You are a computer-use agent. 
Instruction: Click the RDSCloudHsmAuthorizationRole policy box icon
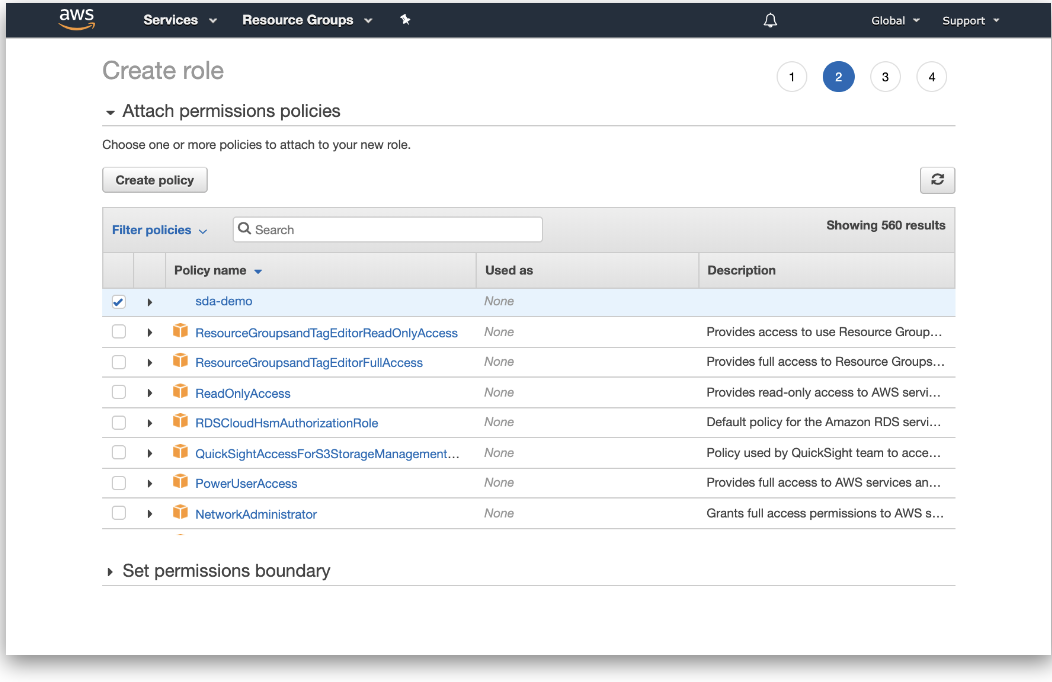(180, 421)
